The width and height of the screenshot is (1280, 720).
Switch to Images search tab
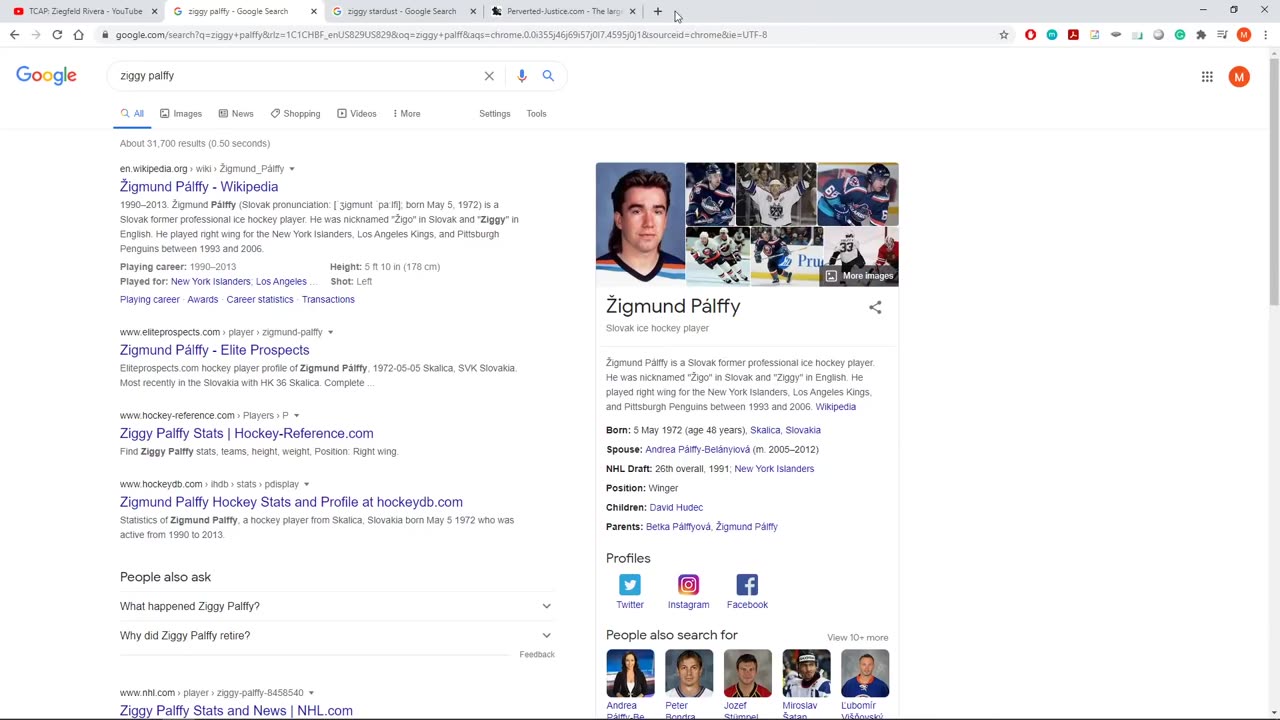(x=181, y=114)
